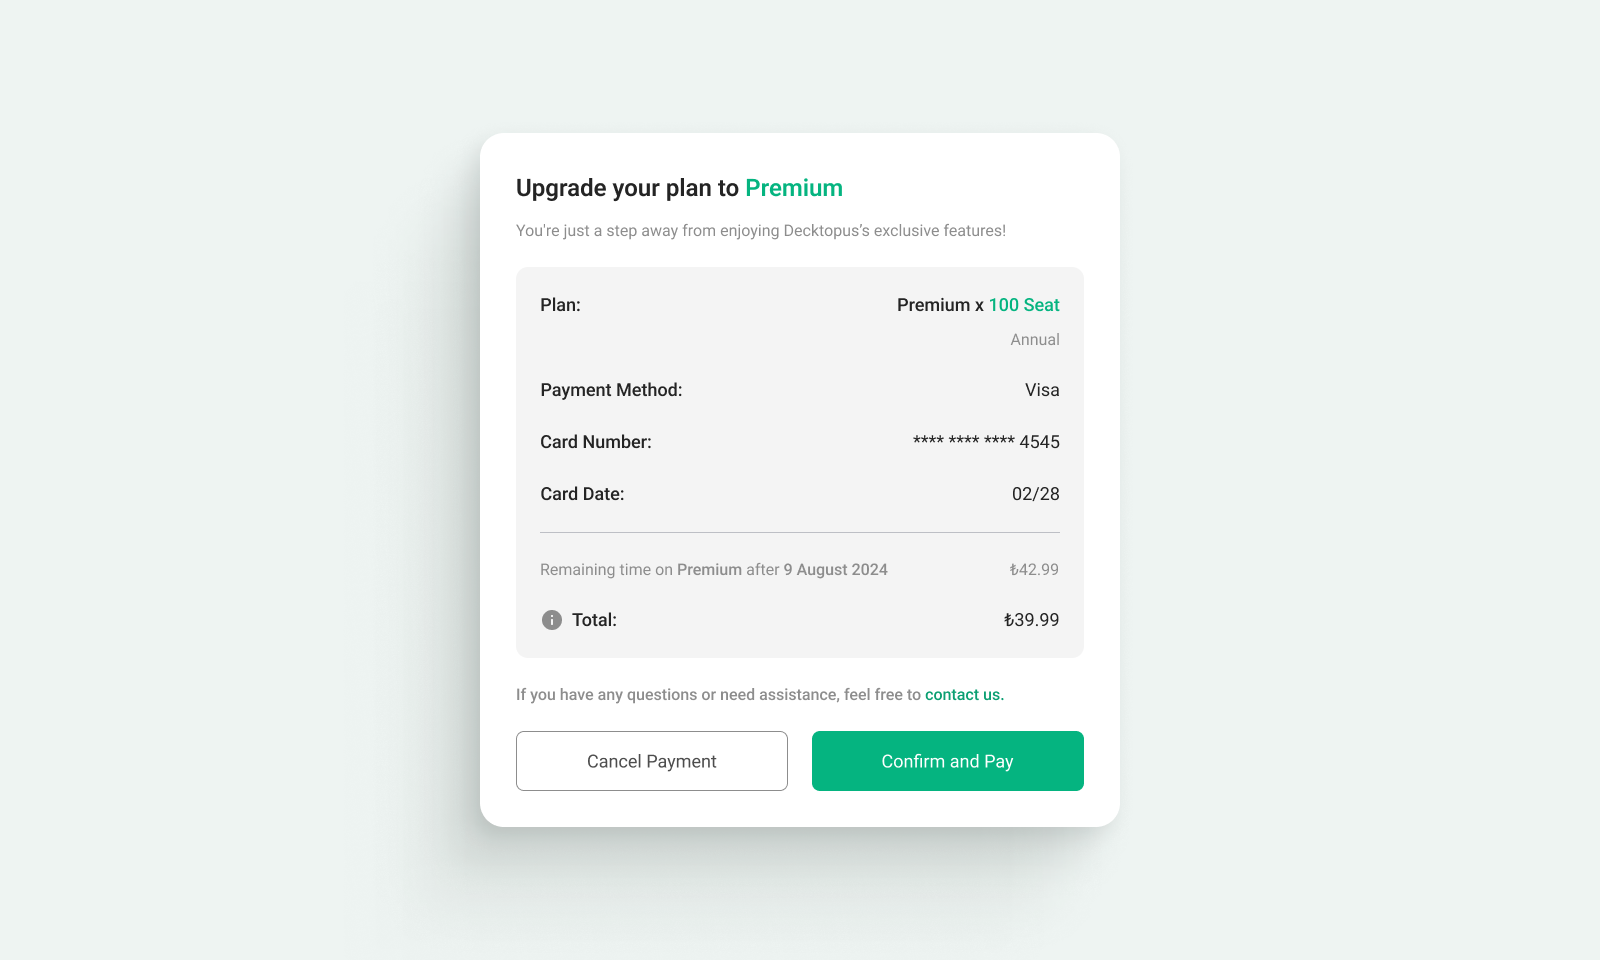Click the Total amount ₺39.99

[x=1031, y=620]
